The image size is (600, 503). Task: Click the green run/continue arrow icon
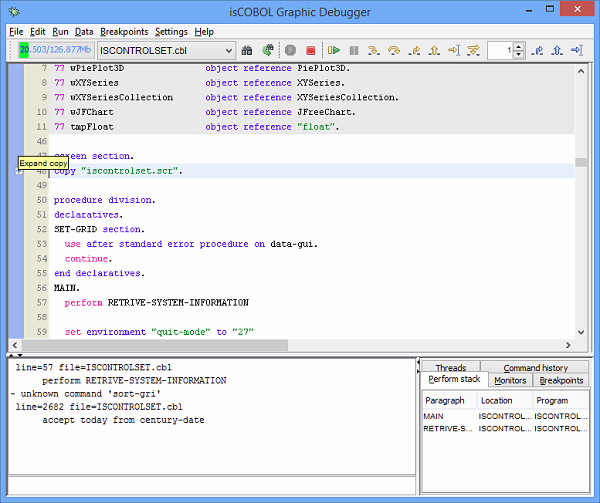(x=334, y=50)
